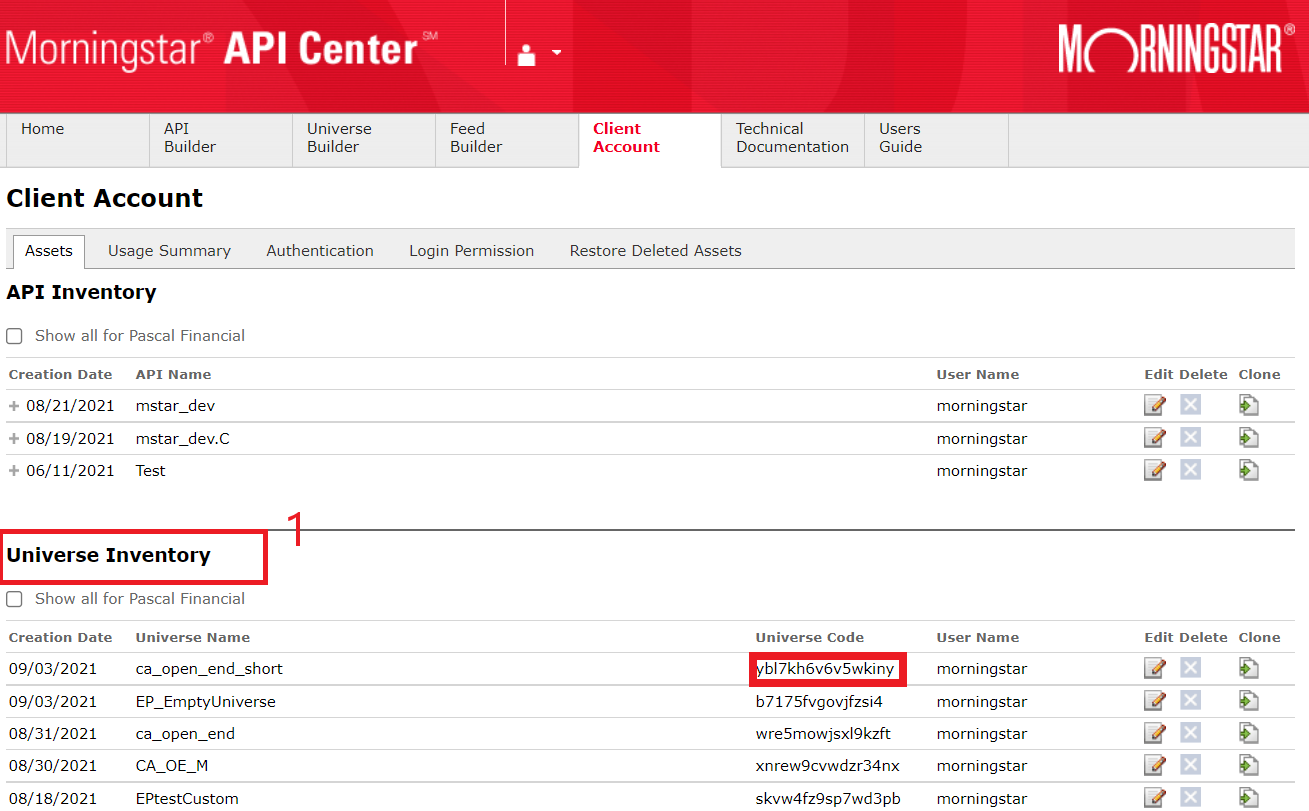Clone the EPtestCustom universe
This screenshot has width=1309, height=811.
click(1248, 798)
